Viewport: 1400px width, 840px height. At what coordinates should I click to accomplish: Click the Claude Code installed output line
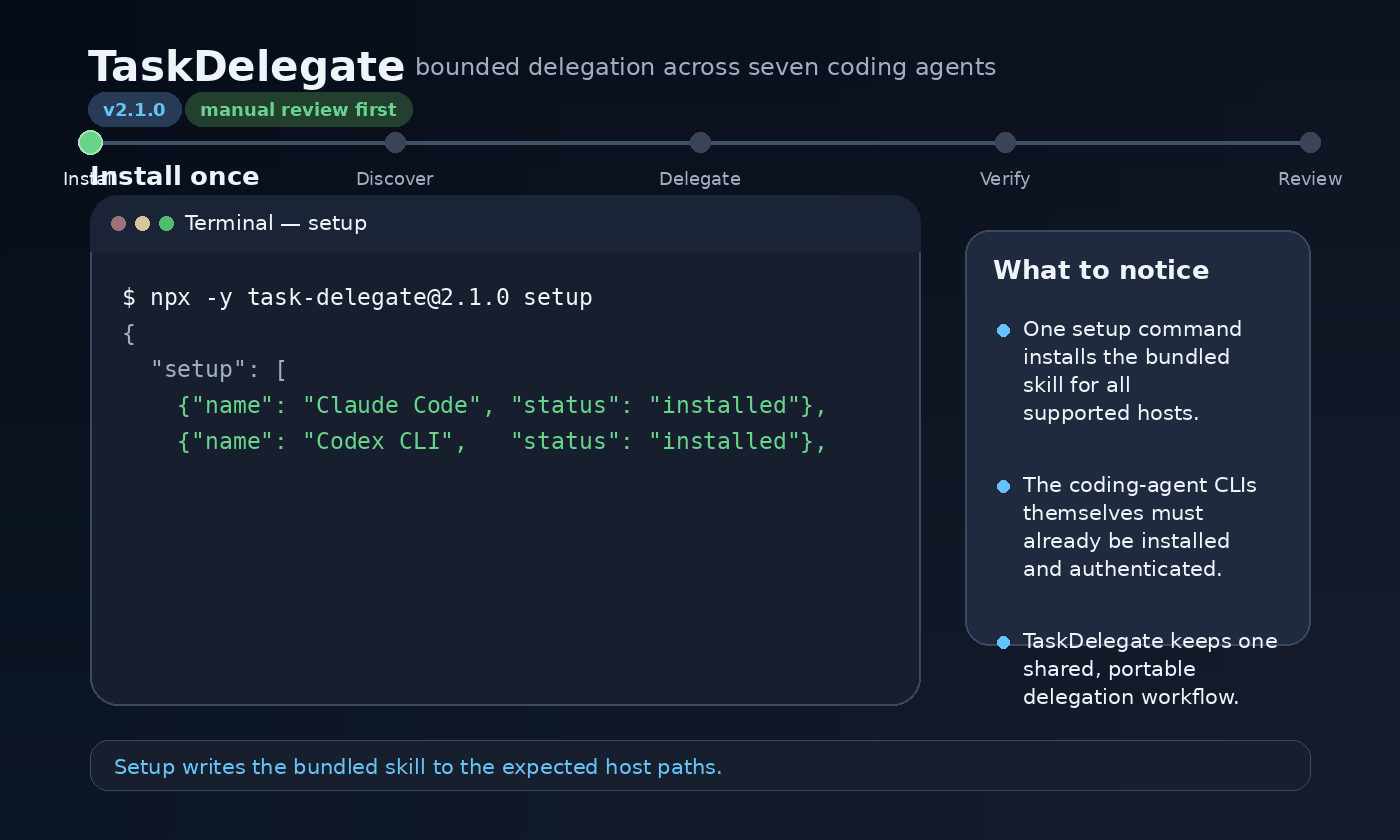(x=503, y=406)
